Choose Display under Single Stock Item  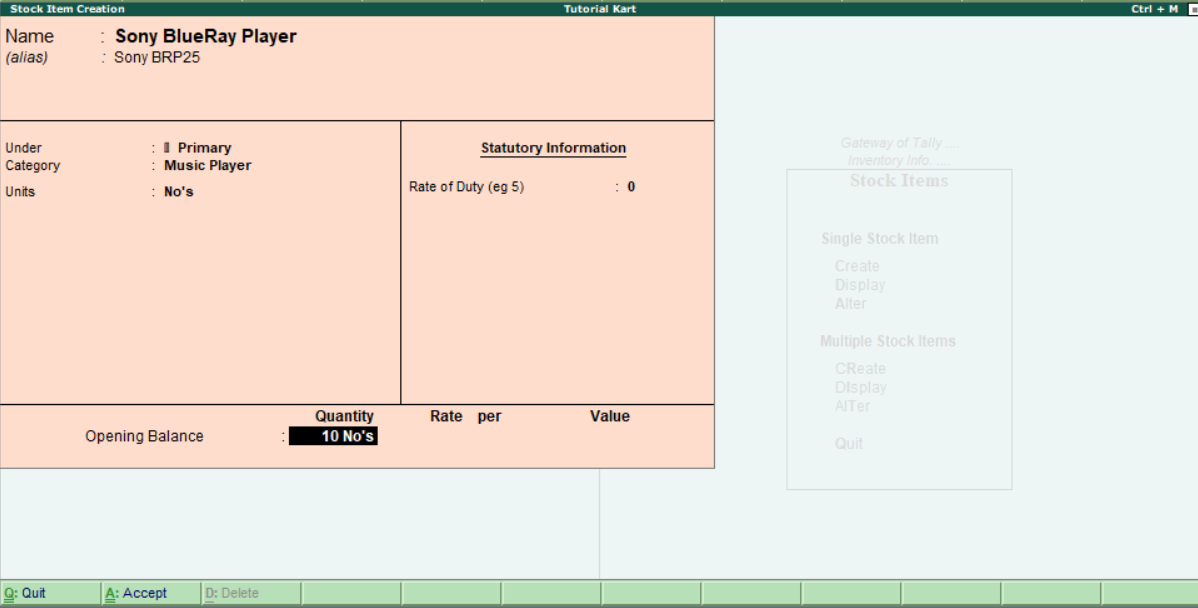coord(860,285)
